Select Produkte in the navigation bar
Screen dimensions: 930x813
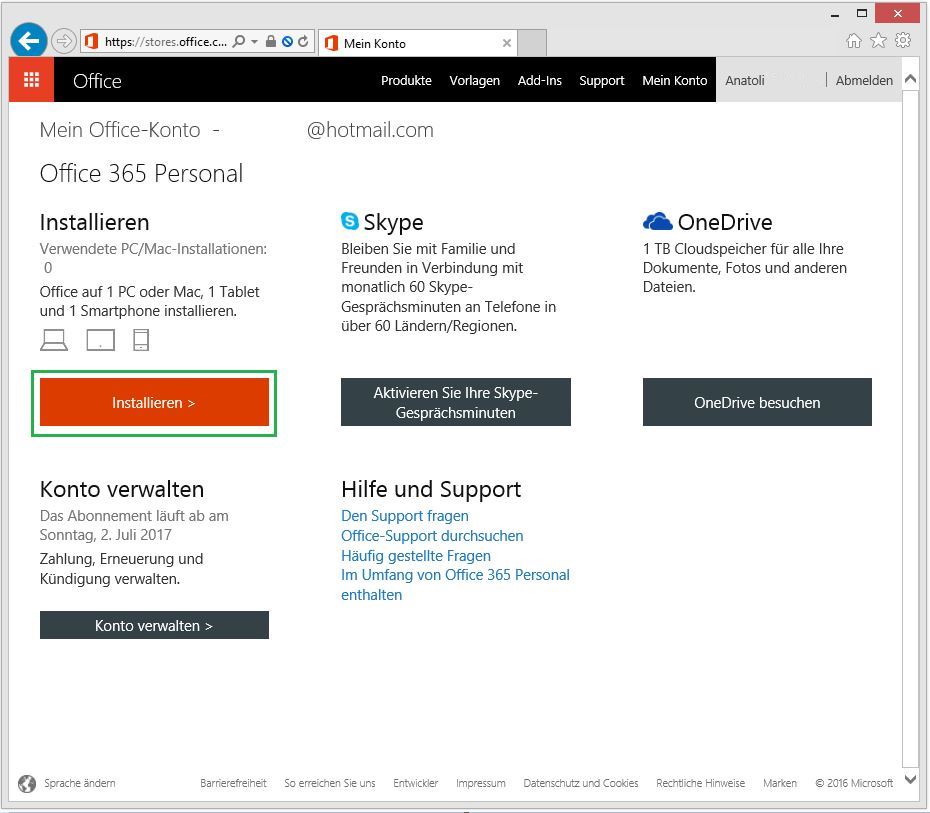click(406, 80)
